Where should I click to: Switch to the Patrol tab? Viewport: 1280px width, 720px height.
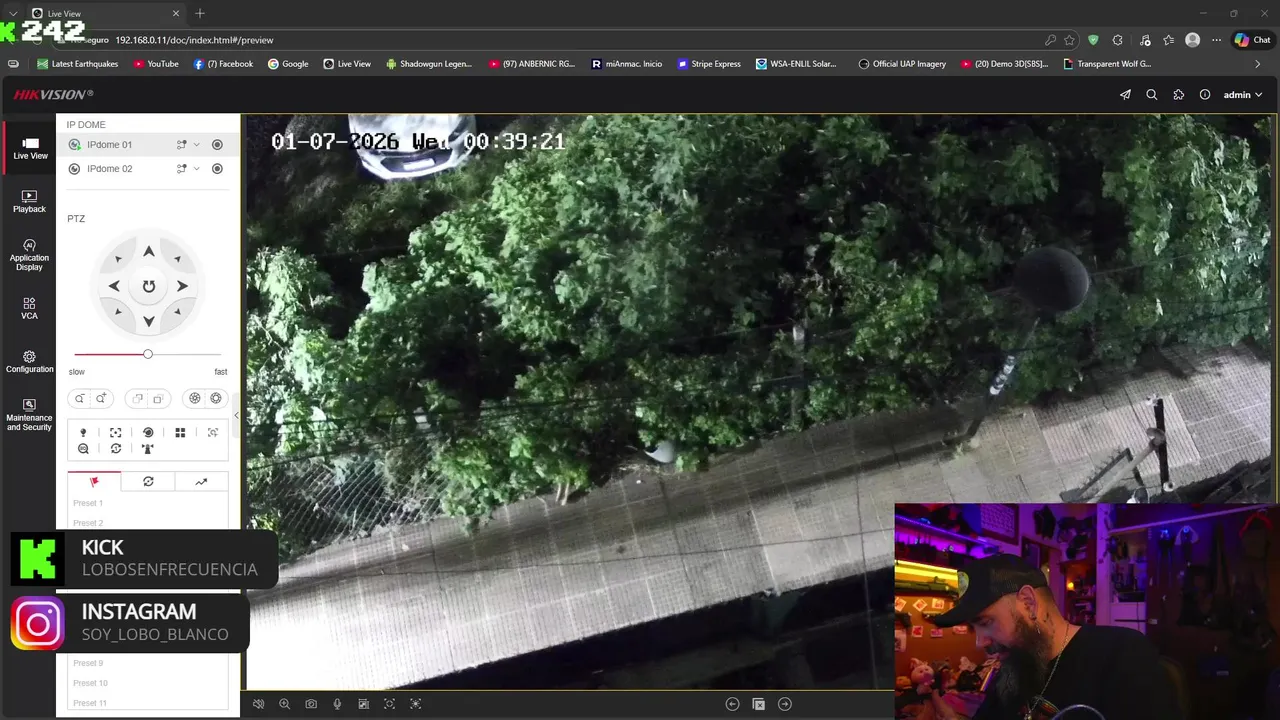pyautogui.click(x=148, y=482)
